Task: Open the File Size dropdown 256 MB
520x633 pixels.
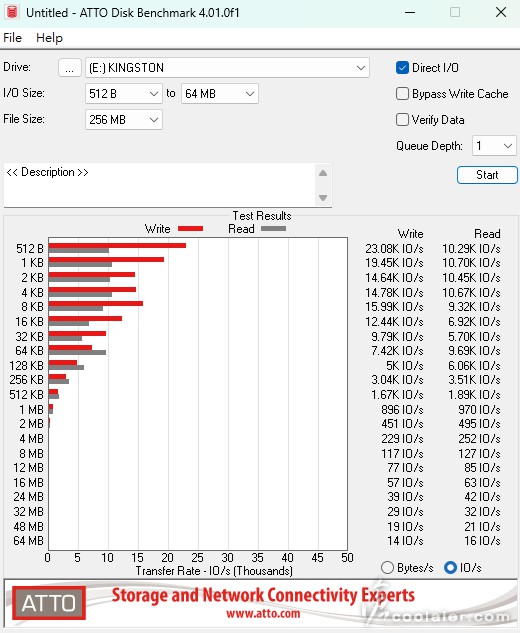Action: [124, 119]
